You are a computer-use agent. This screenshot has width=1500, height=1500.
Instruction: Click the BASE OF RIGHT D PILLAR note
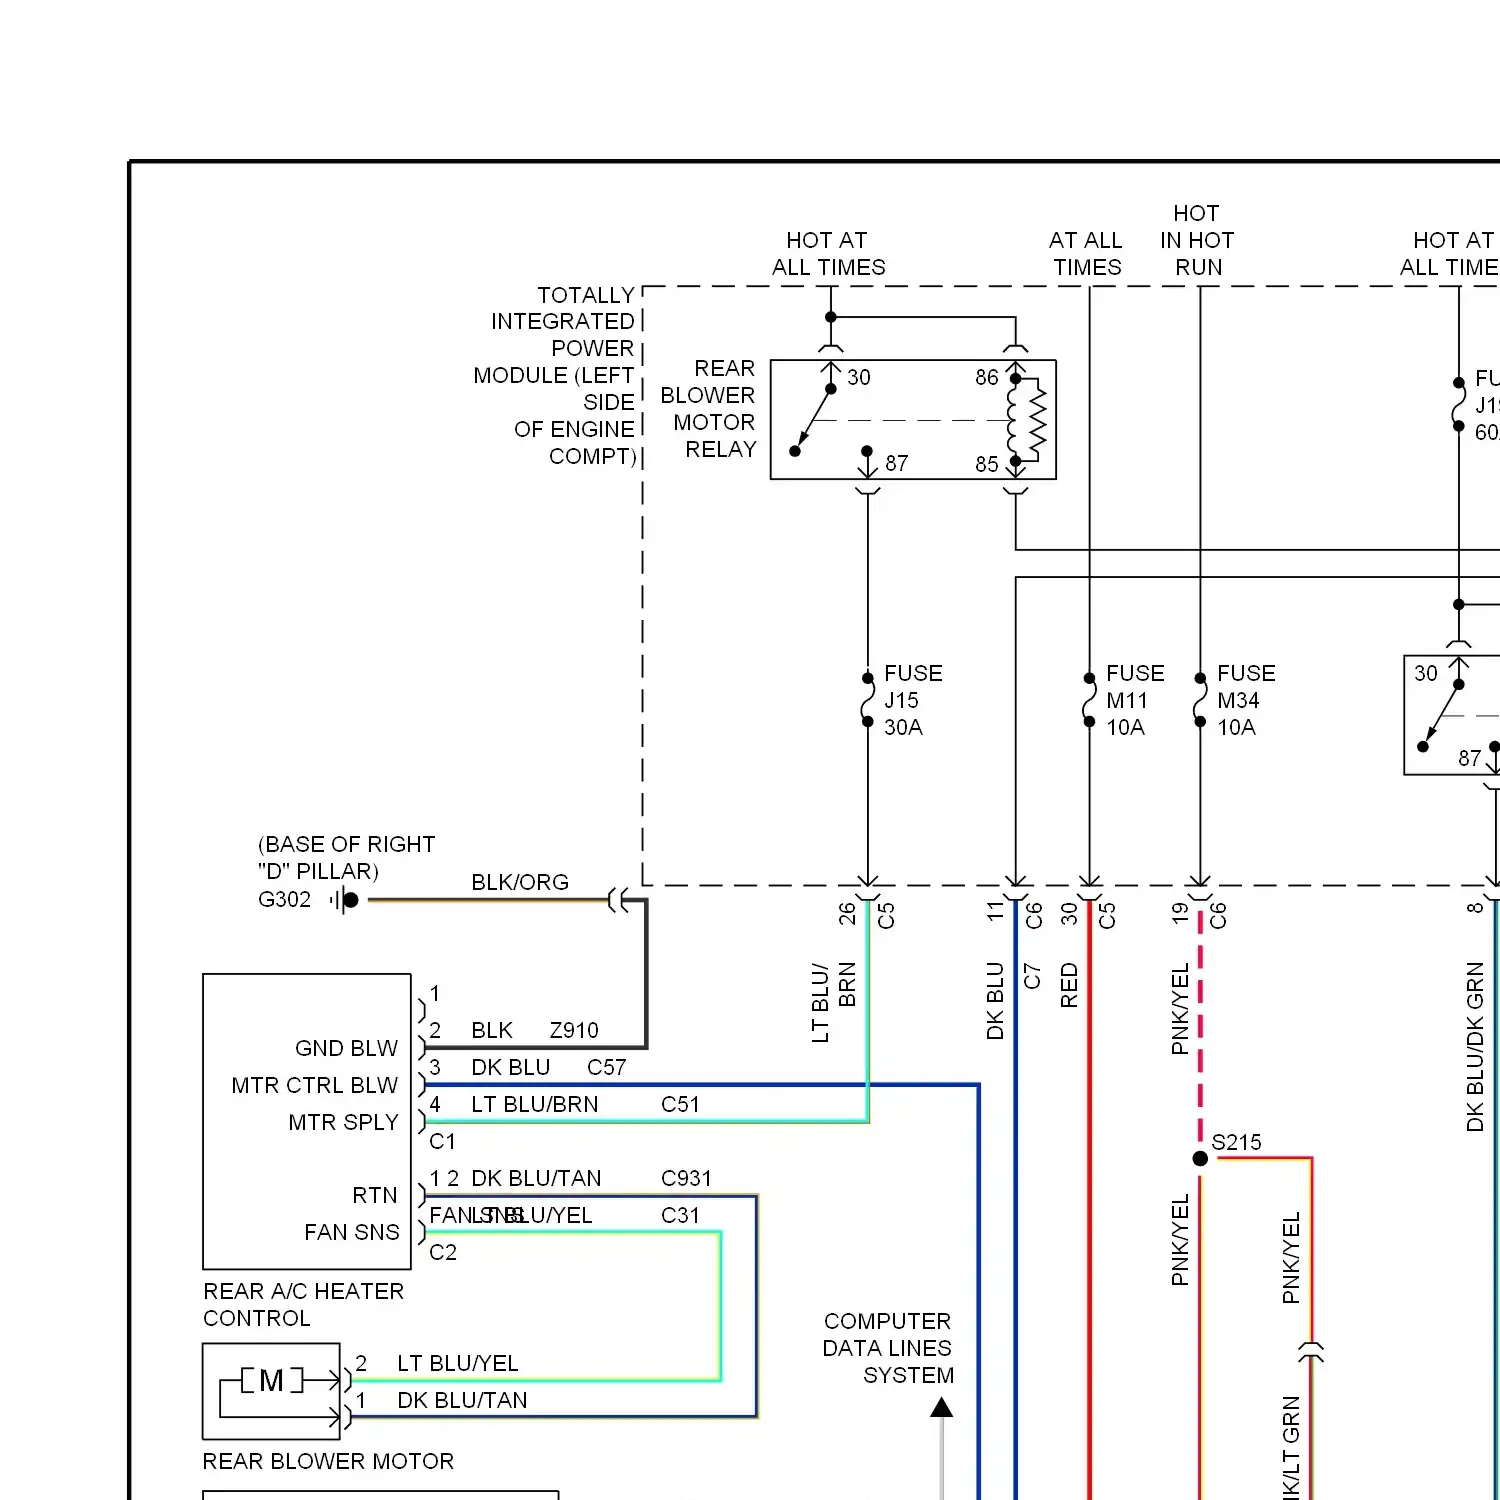click(x=346, y=857)
